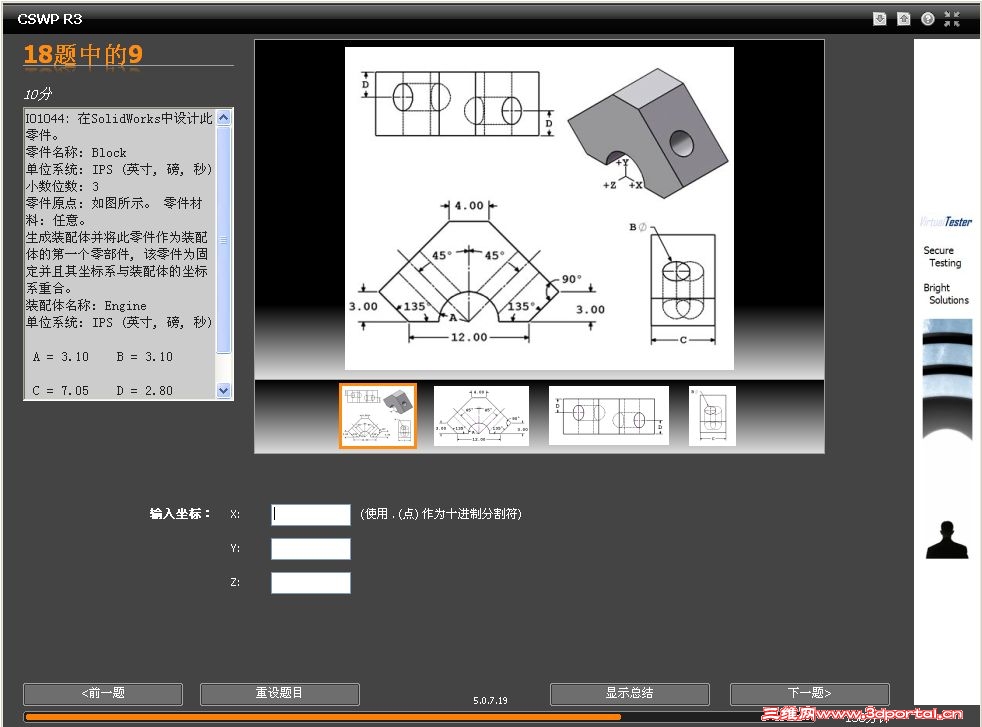The height and width of the screenshot is (727, 982).
Task: Click the download-arrow icon in title bar
Action: point(879,19)
